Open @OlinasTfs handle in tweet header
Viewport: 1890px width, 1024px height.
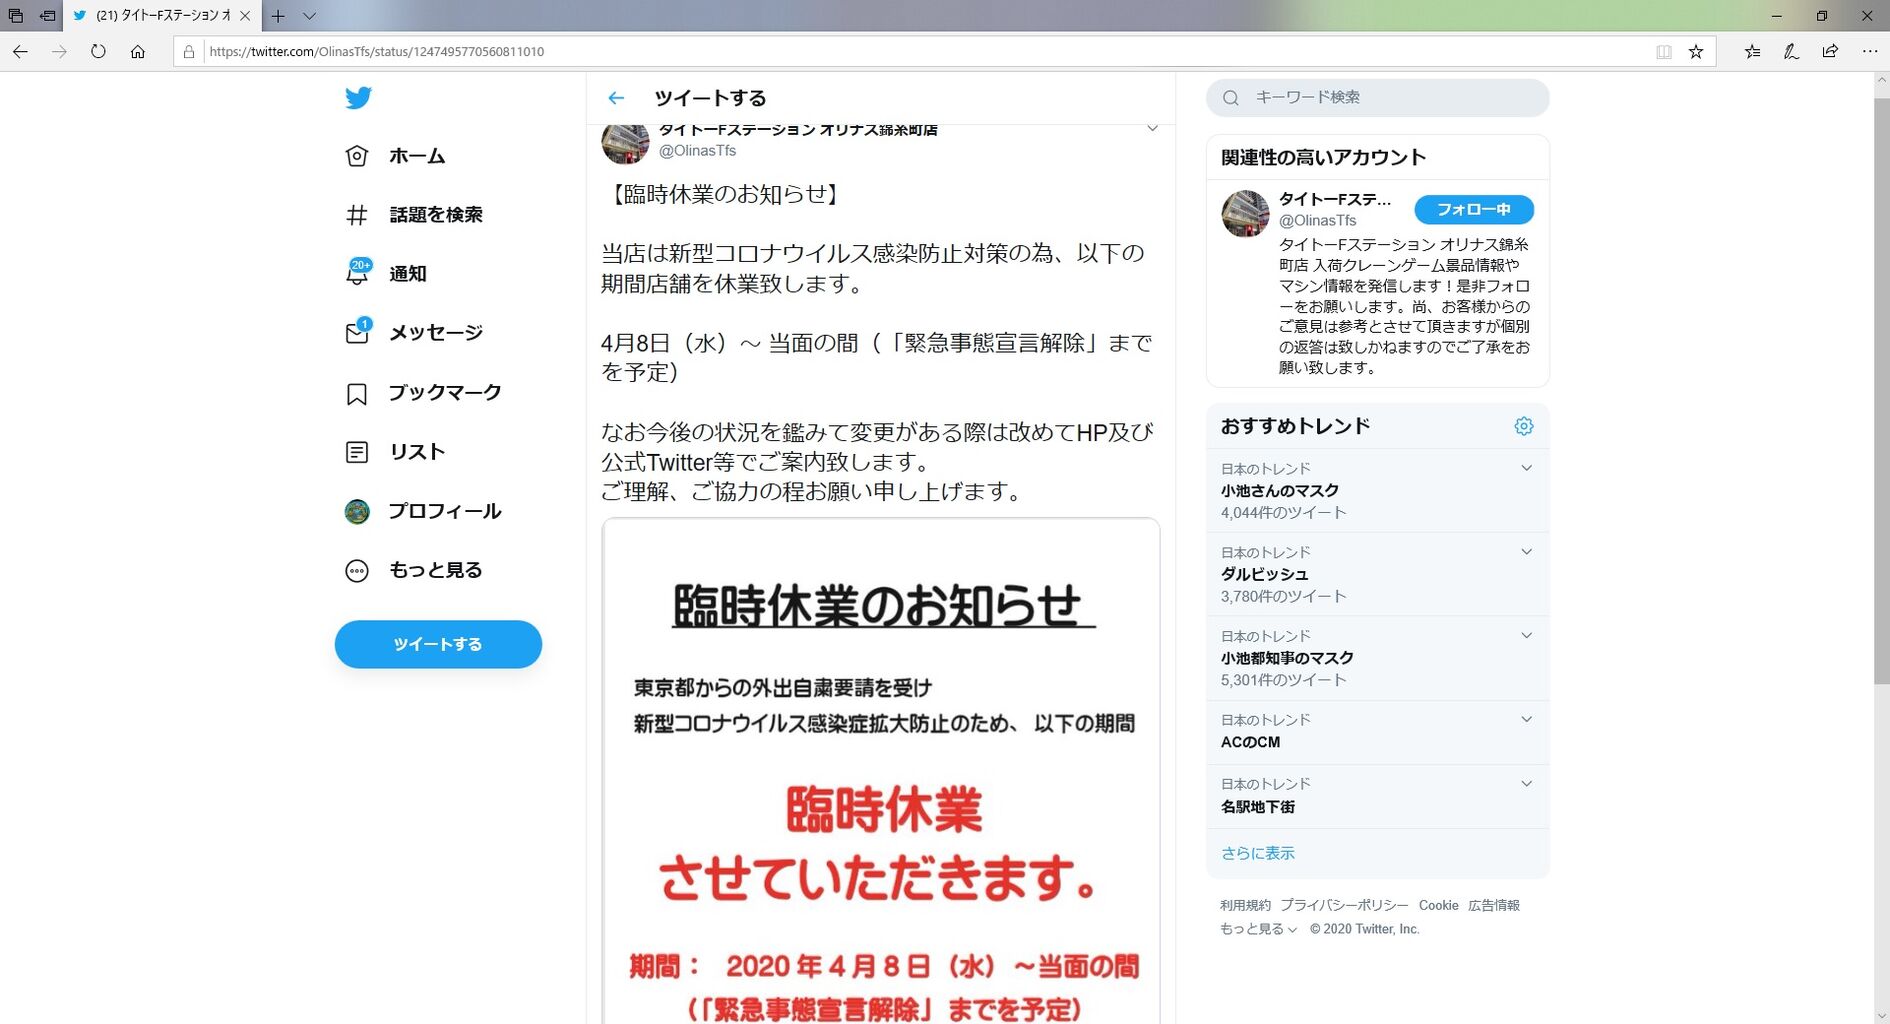click(697, 151)
